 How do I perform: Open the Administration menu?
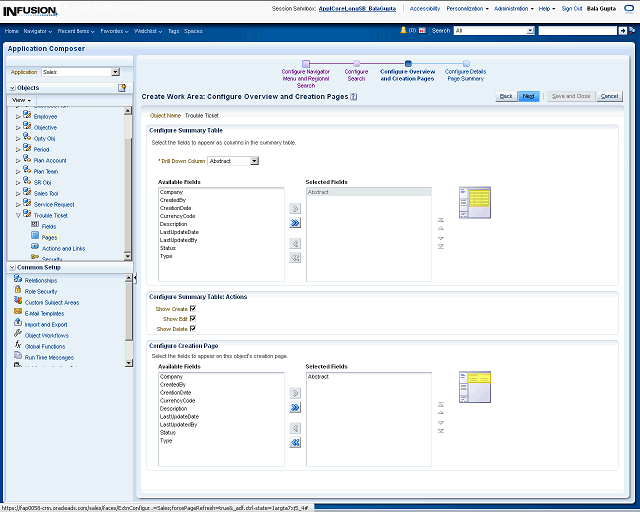tap(514, 8)
